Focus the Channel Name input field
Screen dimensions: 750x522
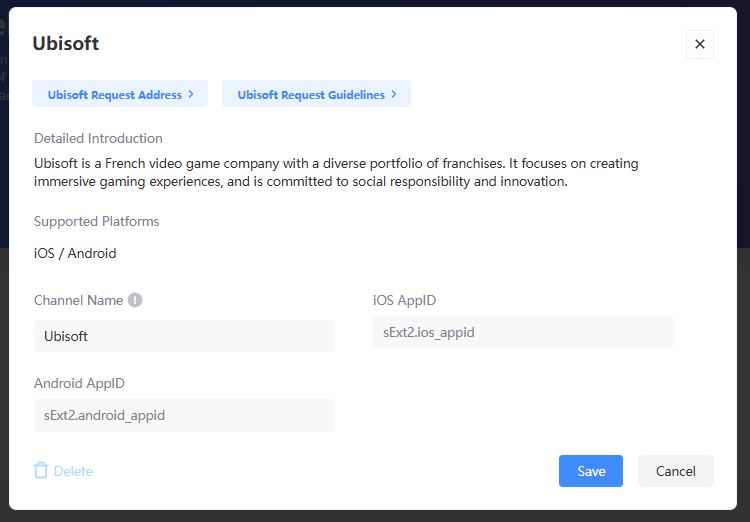point(184,336)
